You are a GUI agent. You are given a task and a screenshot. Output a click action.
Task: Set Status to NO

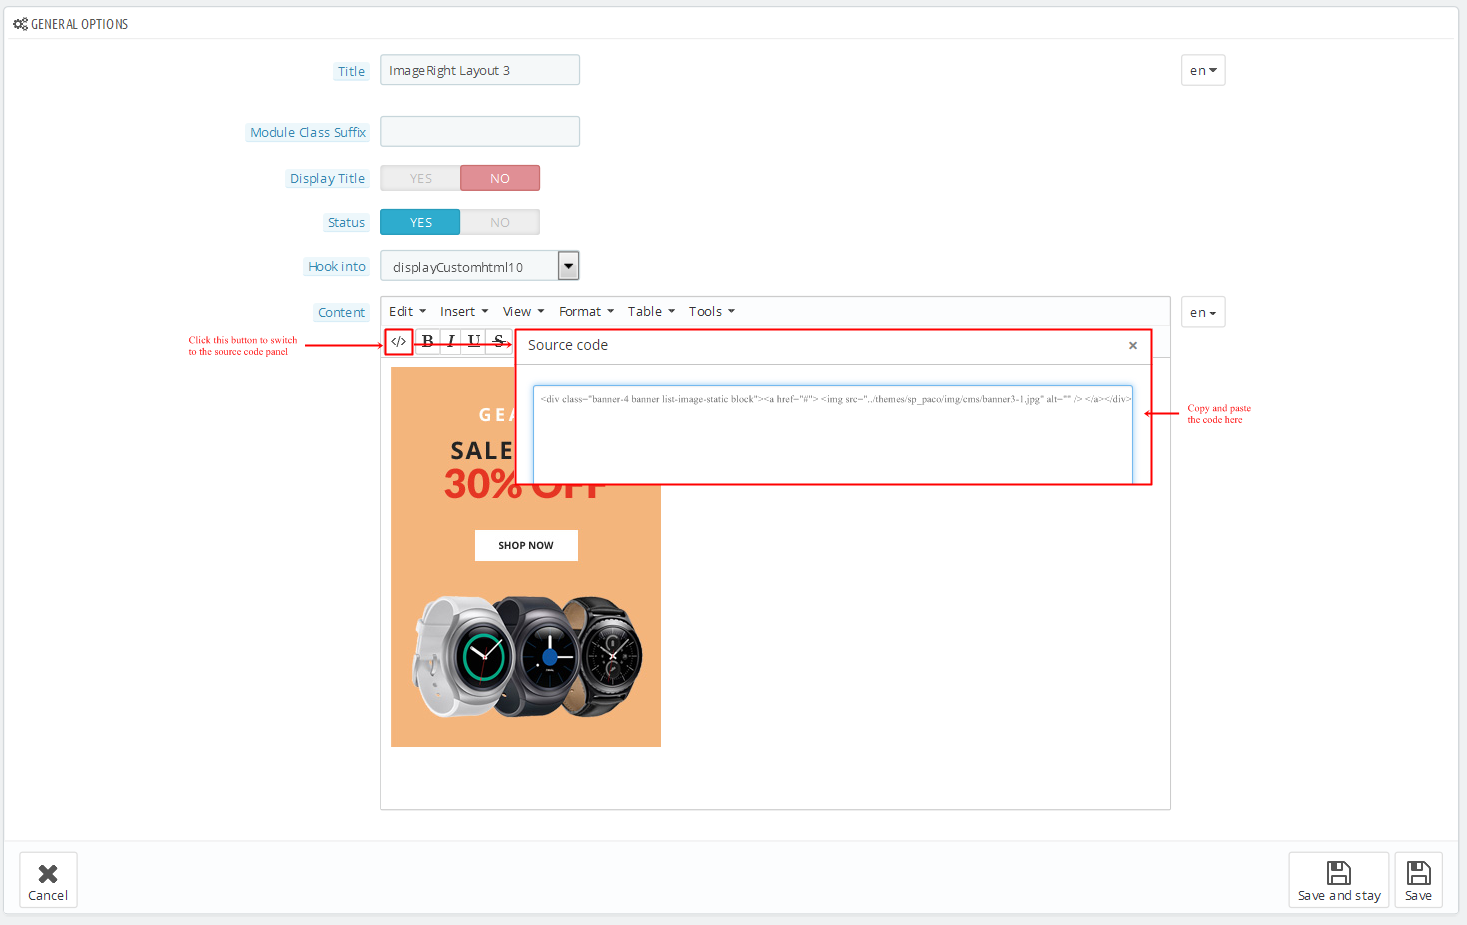click(500, 222)
